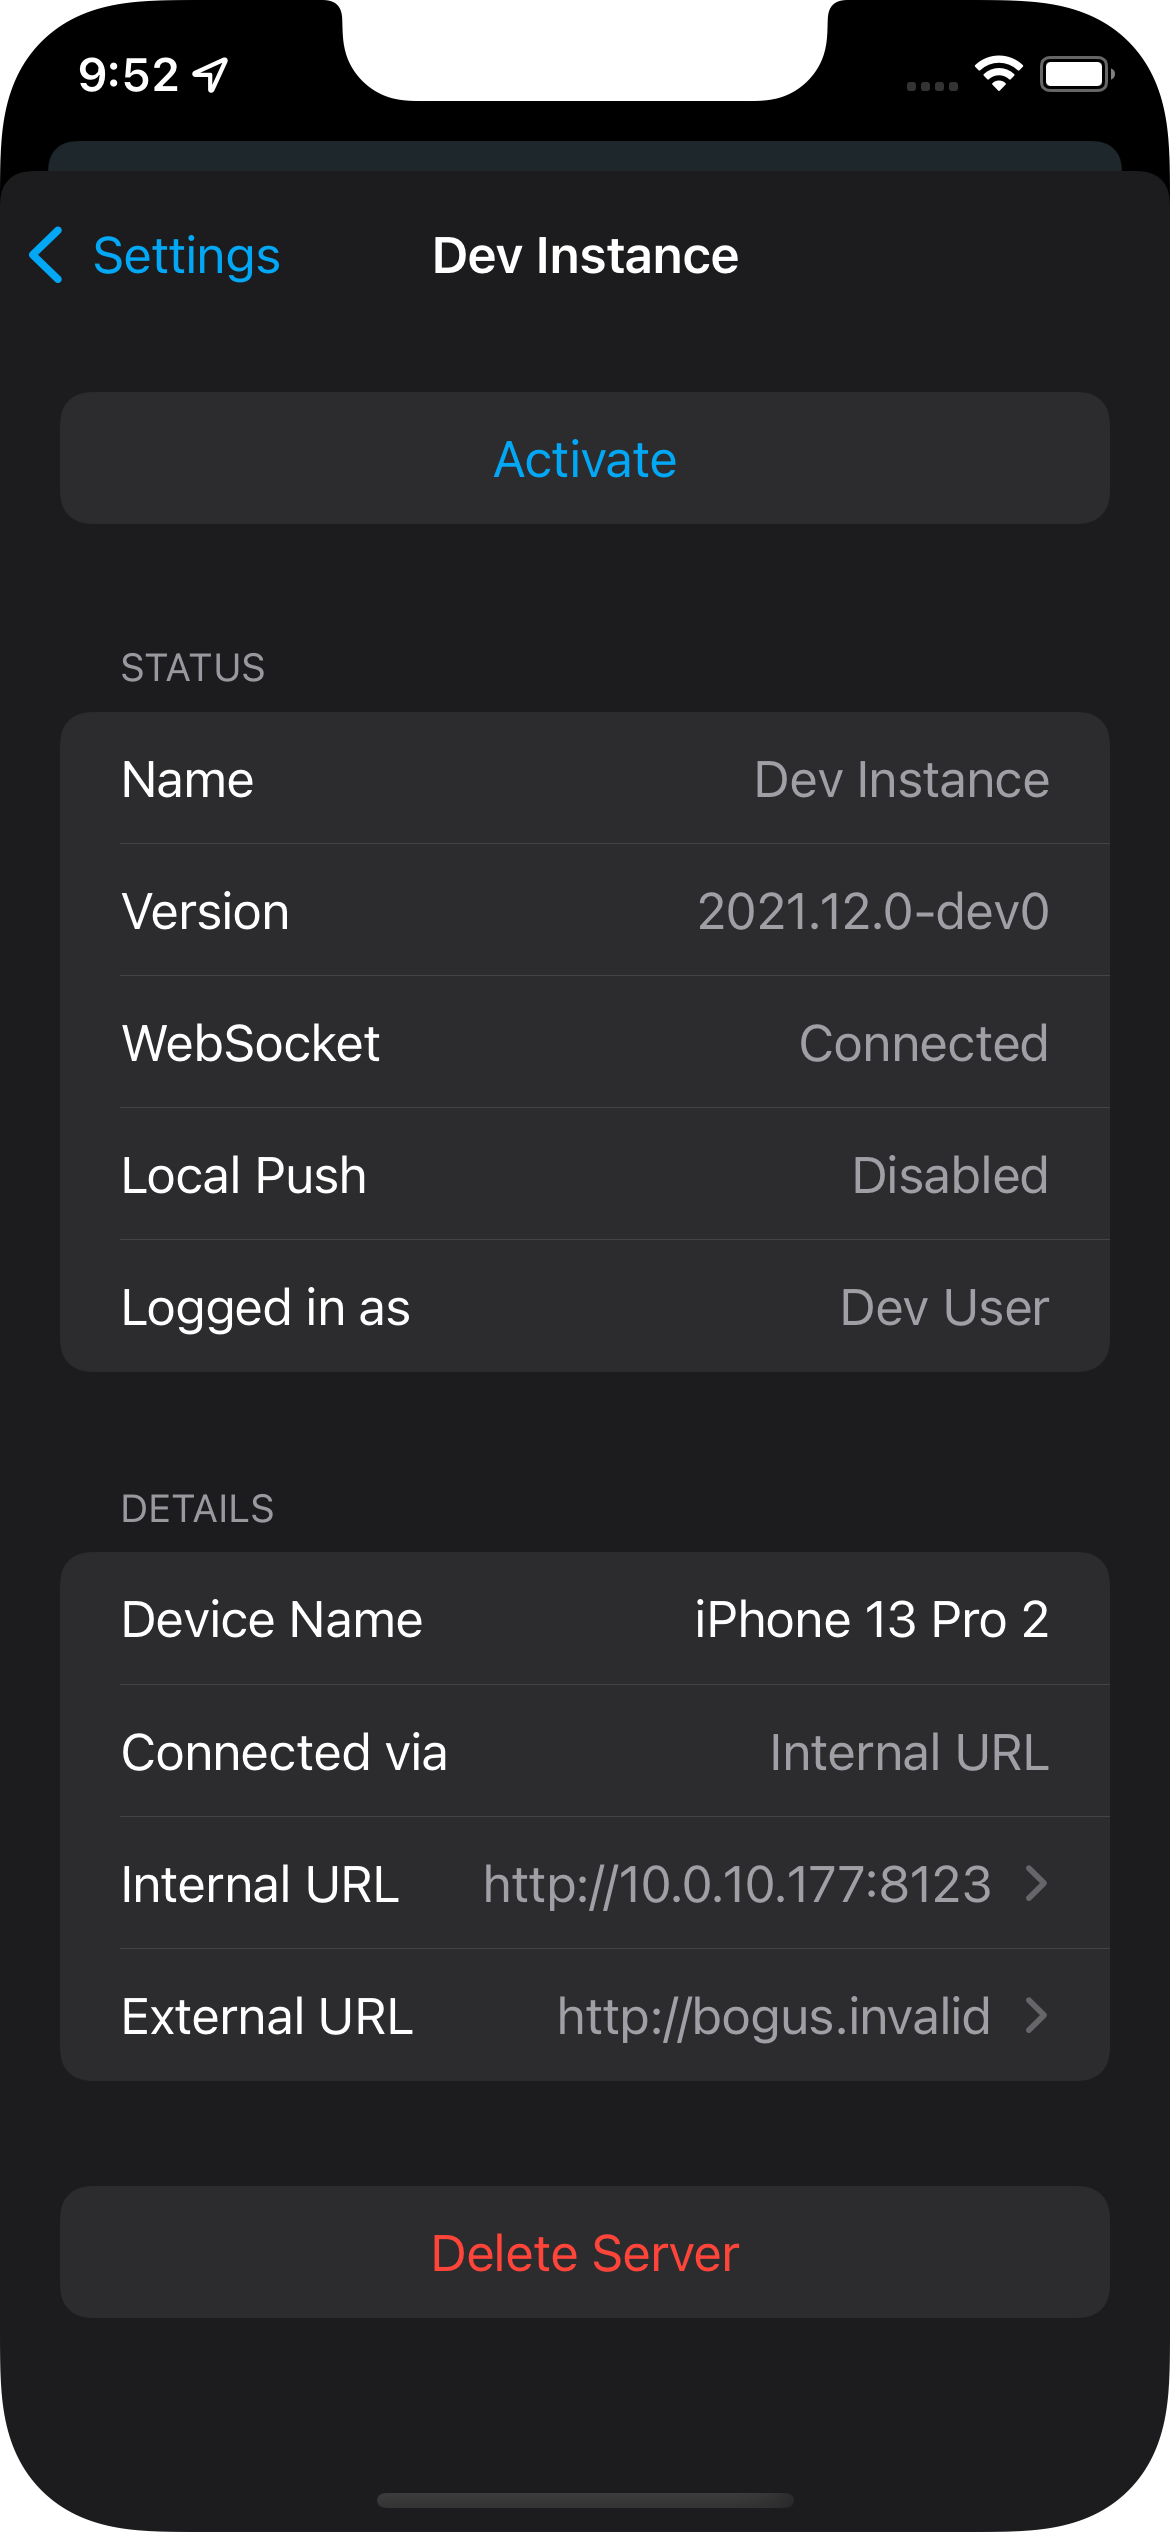Tap the Local Push Disabled row
1170x2532 pixels.
click(x=584, y=1174)
